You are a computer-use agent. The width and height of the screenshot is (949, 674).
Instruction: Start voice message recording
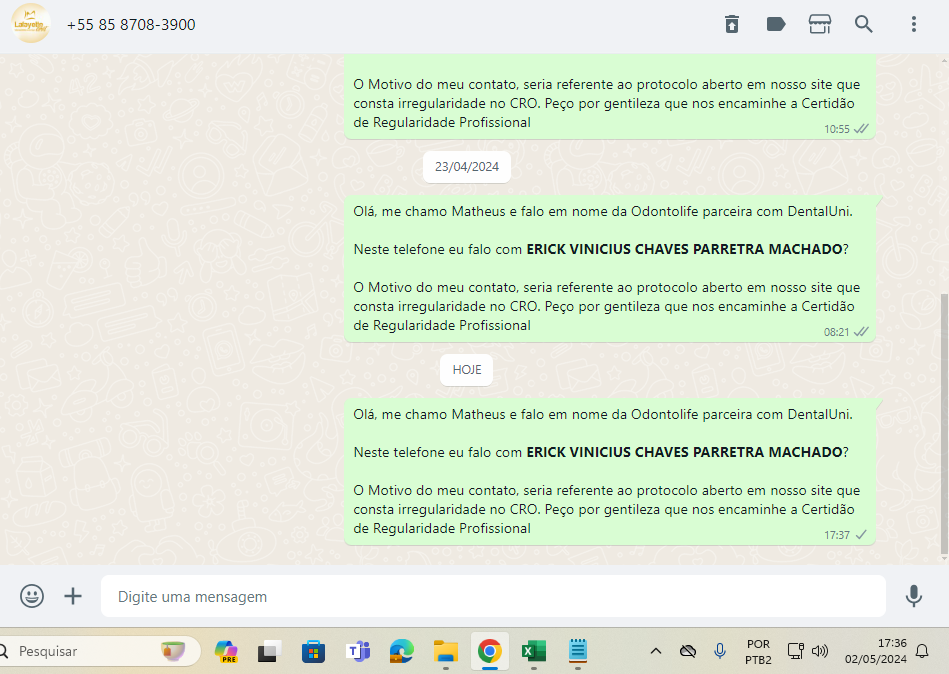coord(914,596)
